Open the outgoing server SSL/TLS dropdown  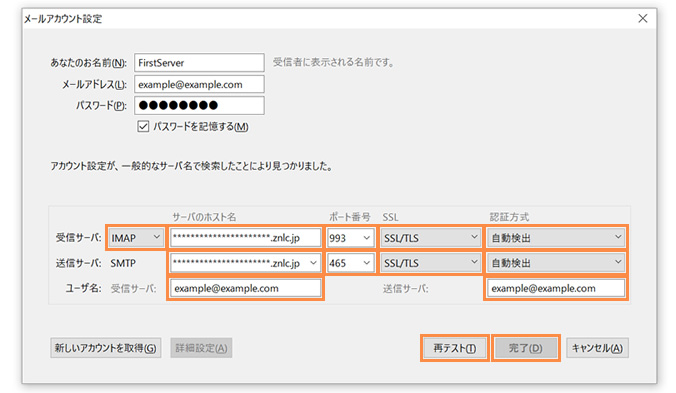tap(431, 263)
